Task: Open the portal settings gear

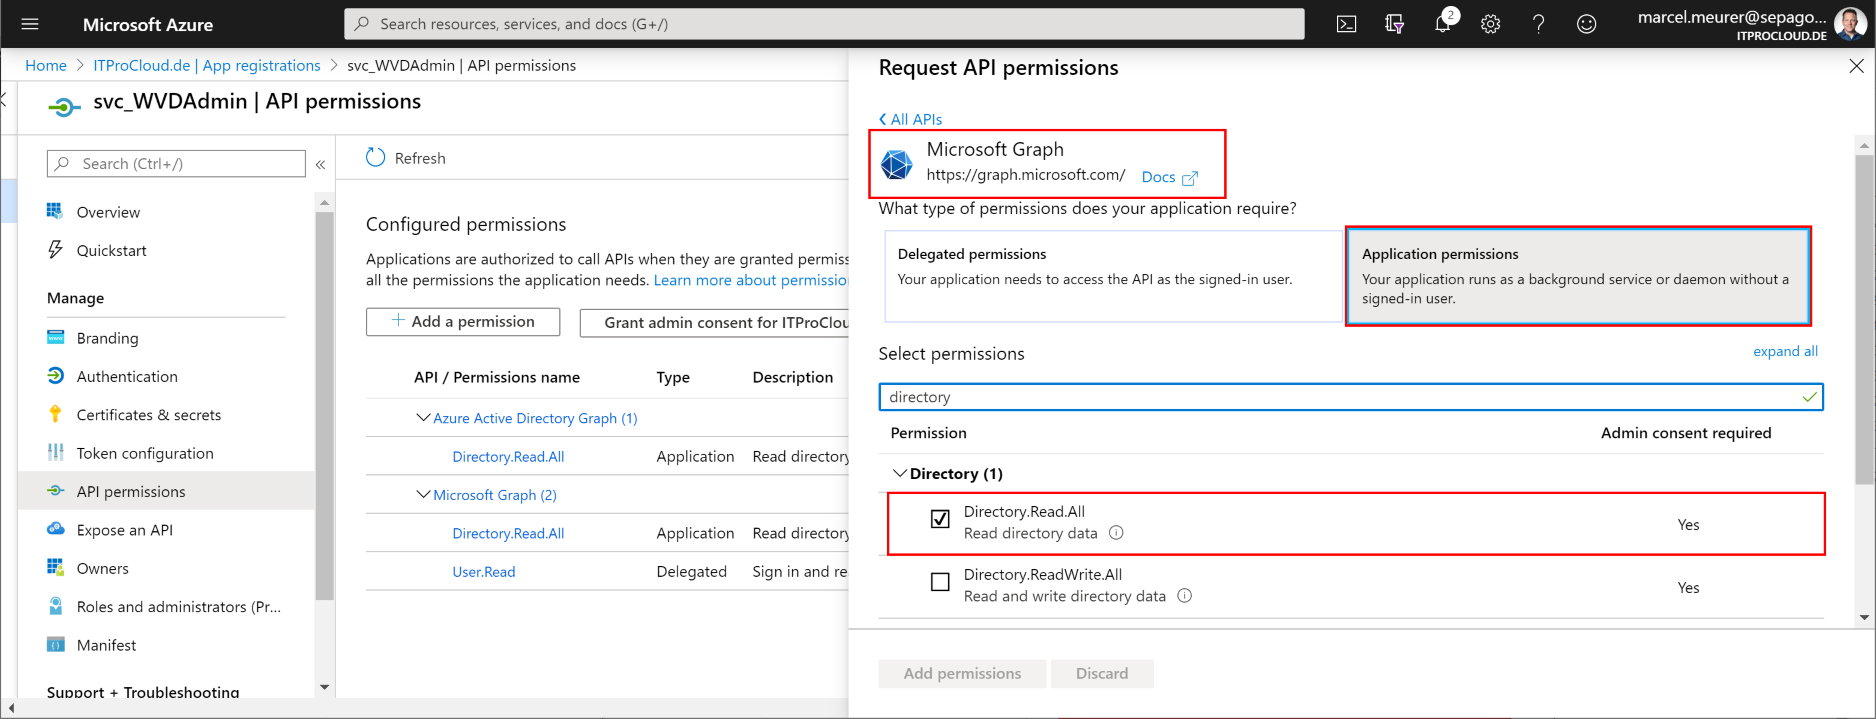Action: pyautogui.click(x=1490, y=24)
